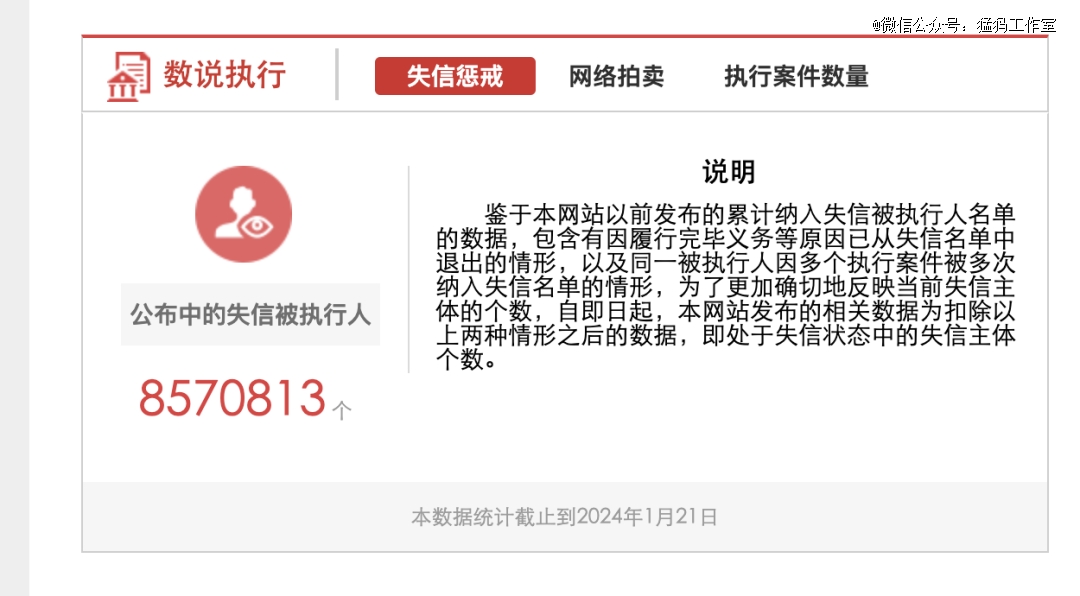Click the person silhouette in the red circle
Image resolution: width=1080 pixels, height=596 pixels.
[234, 212]
